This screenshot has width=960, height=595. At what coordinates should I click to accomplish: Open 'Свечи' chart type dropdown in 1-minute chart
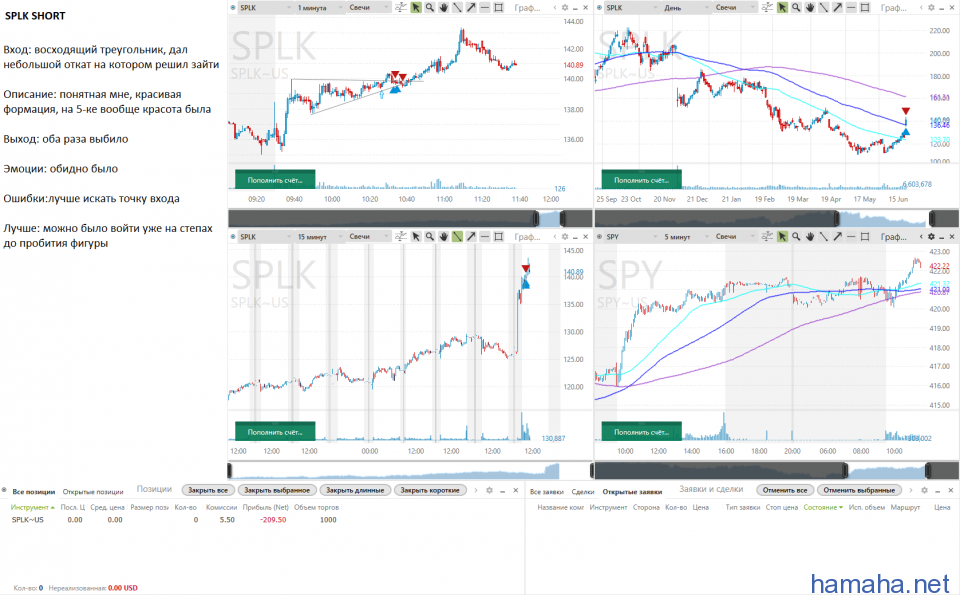pyautogui.click(x=368, y=7)
